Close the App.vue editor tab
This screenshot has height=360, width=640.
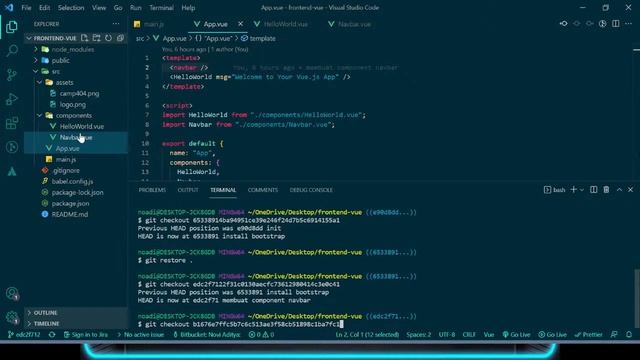click(x=240, y=24)
